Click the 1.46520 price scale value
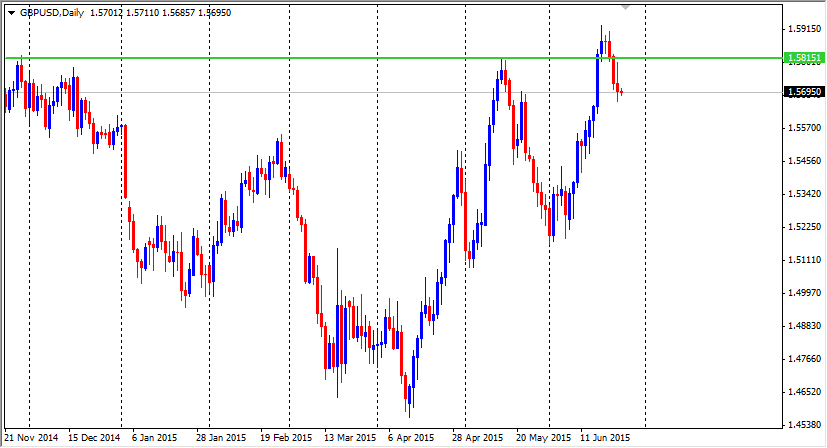 click(805, 392)
